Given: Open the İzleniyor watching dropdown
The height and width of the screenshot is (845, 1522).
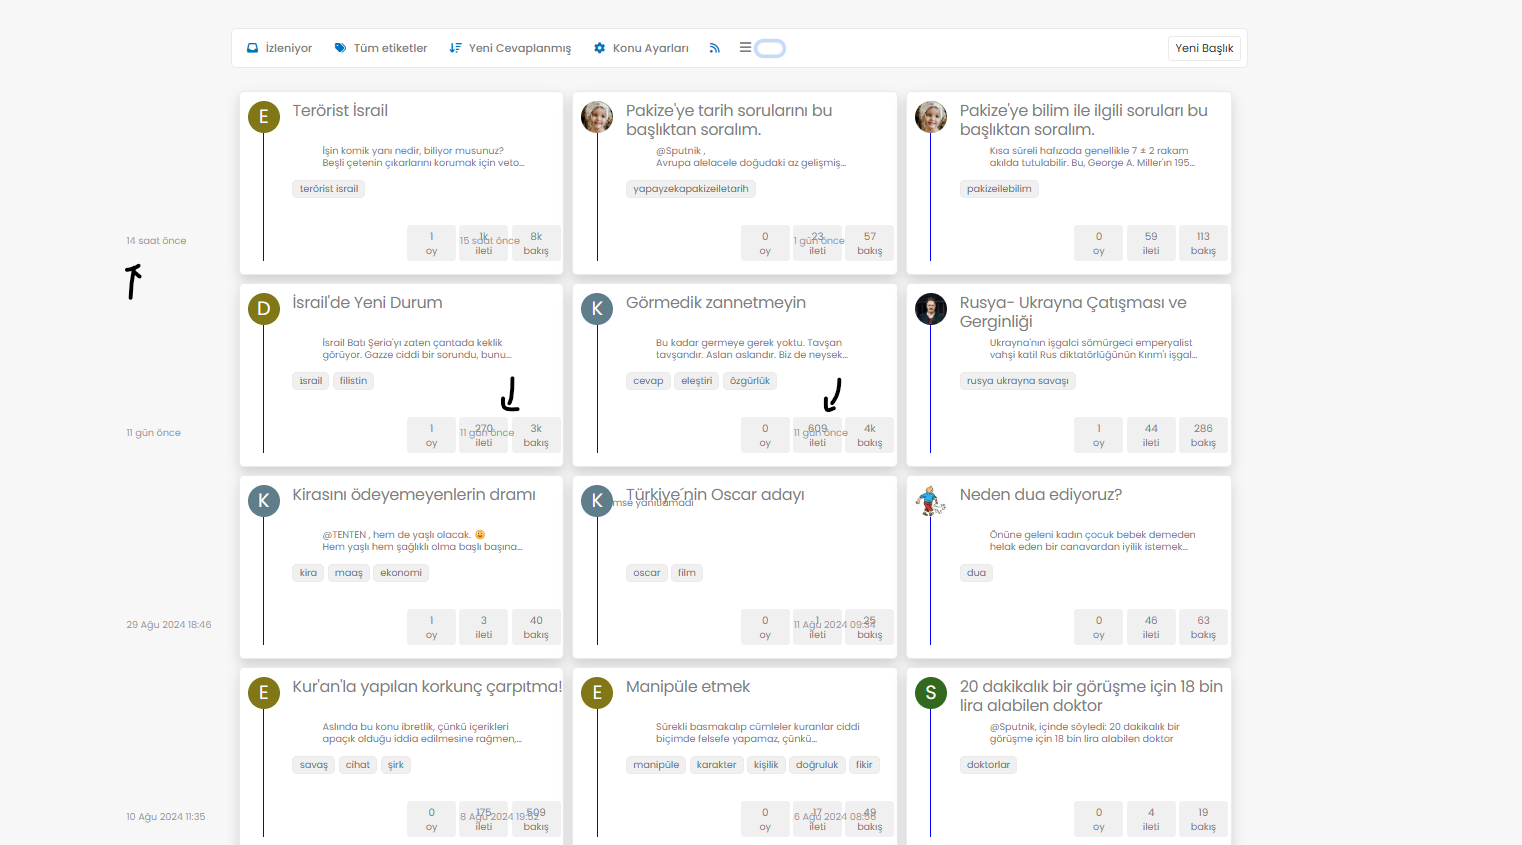Looking at the screenshot, I should (280, 48).
